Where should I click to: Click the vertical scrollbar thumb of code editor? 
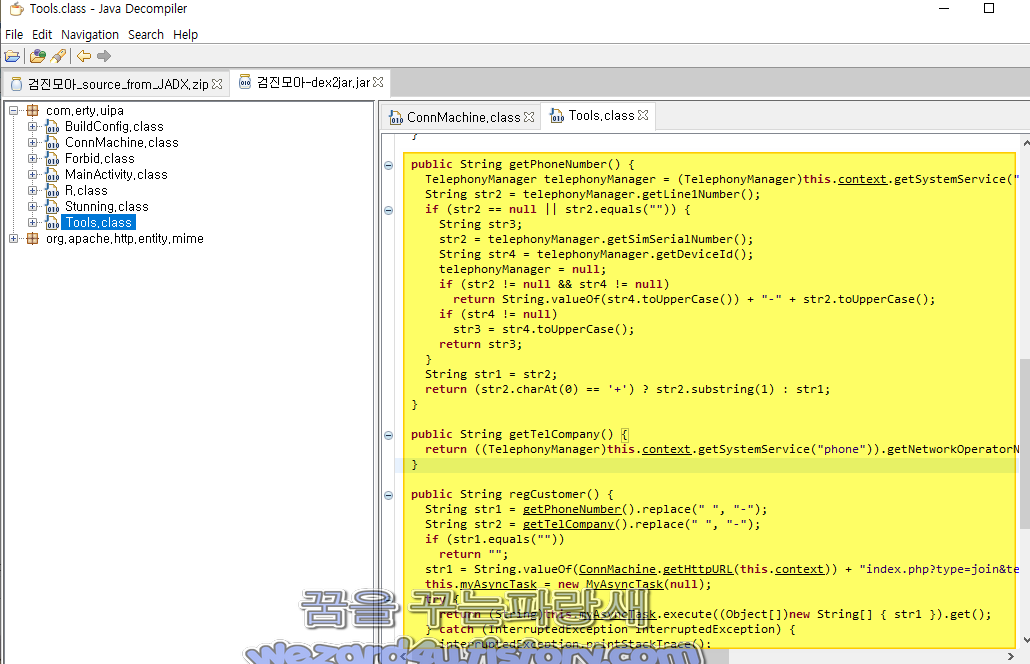click(1025, 443)
